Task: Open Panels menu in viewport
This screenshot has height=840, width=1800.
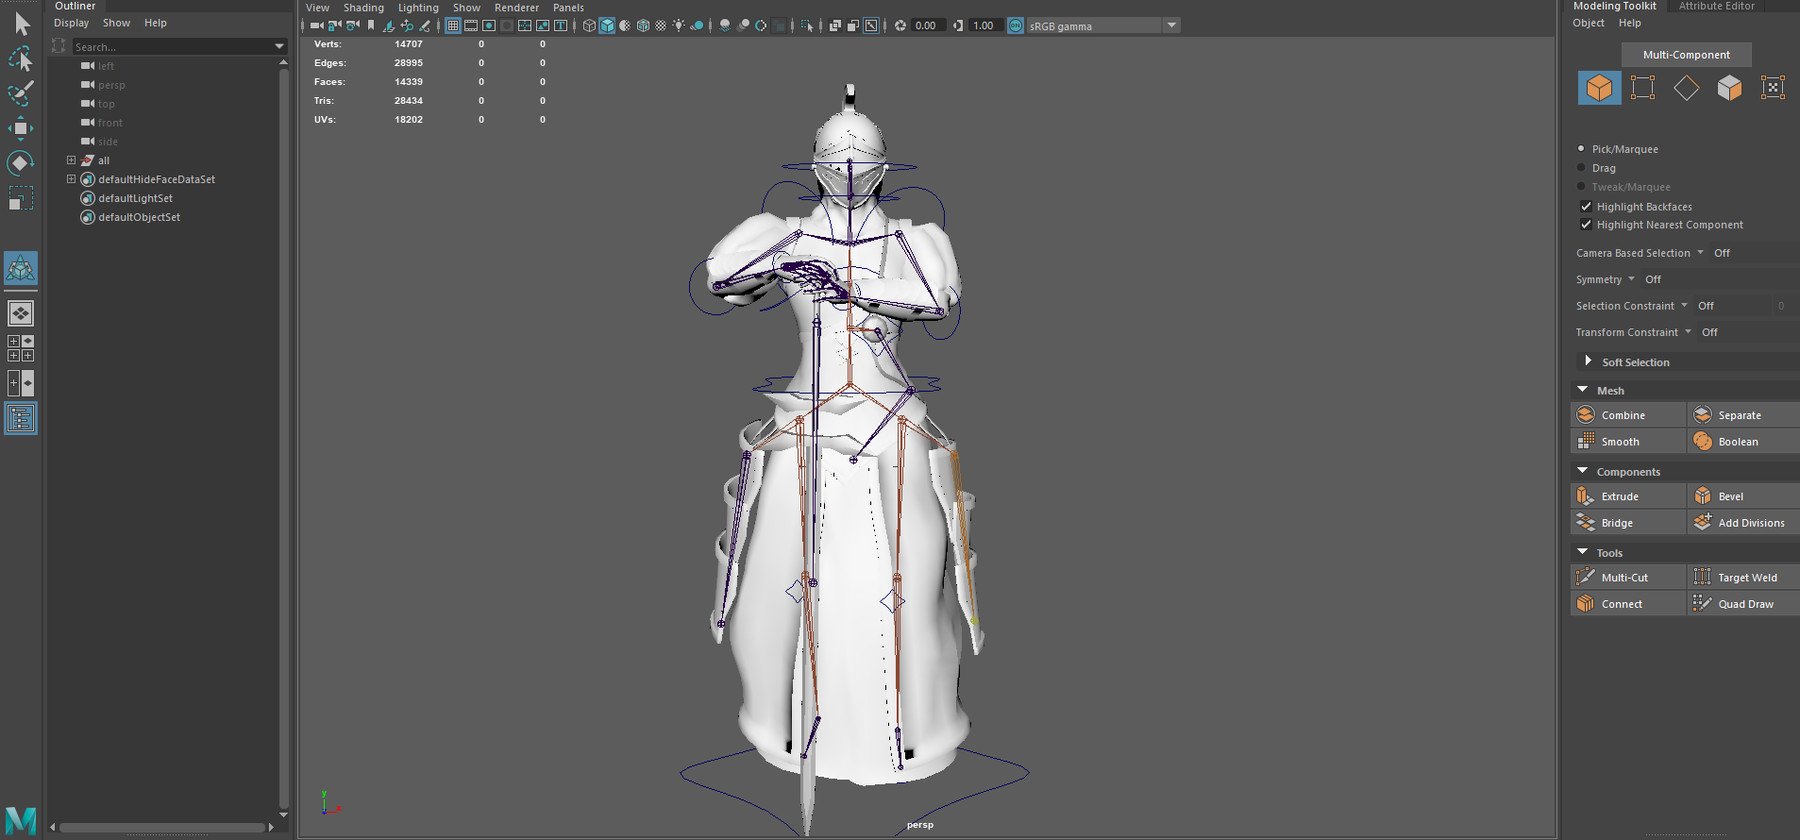Action: pos(568,7)
